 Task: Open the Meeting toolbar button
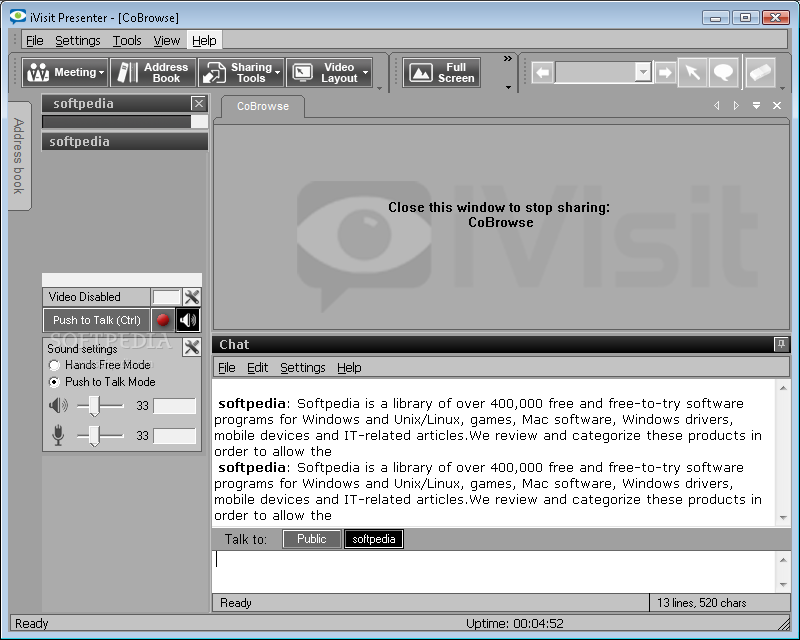pyautogui.click(x=65, y=72)
